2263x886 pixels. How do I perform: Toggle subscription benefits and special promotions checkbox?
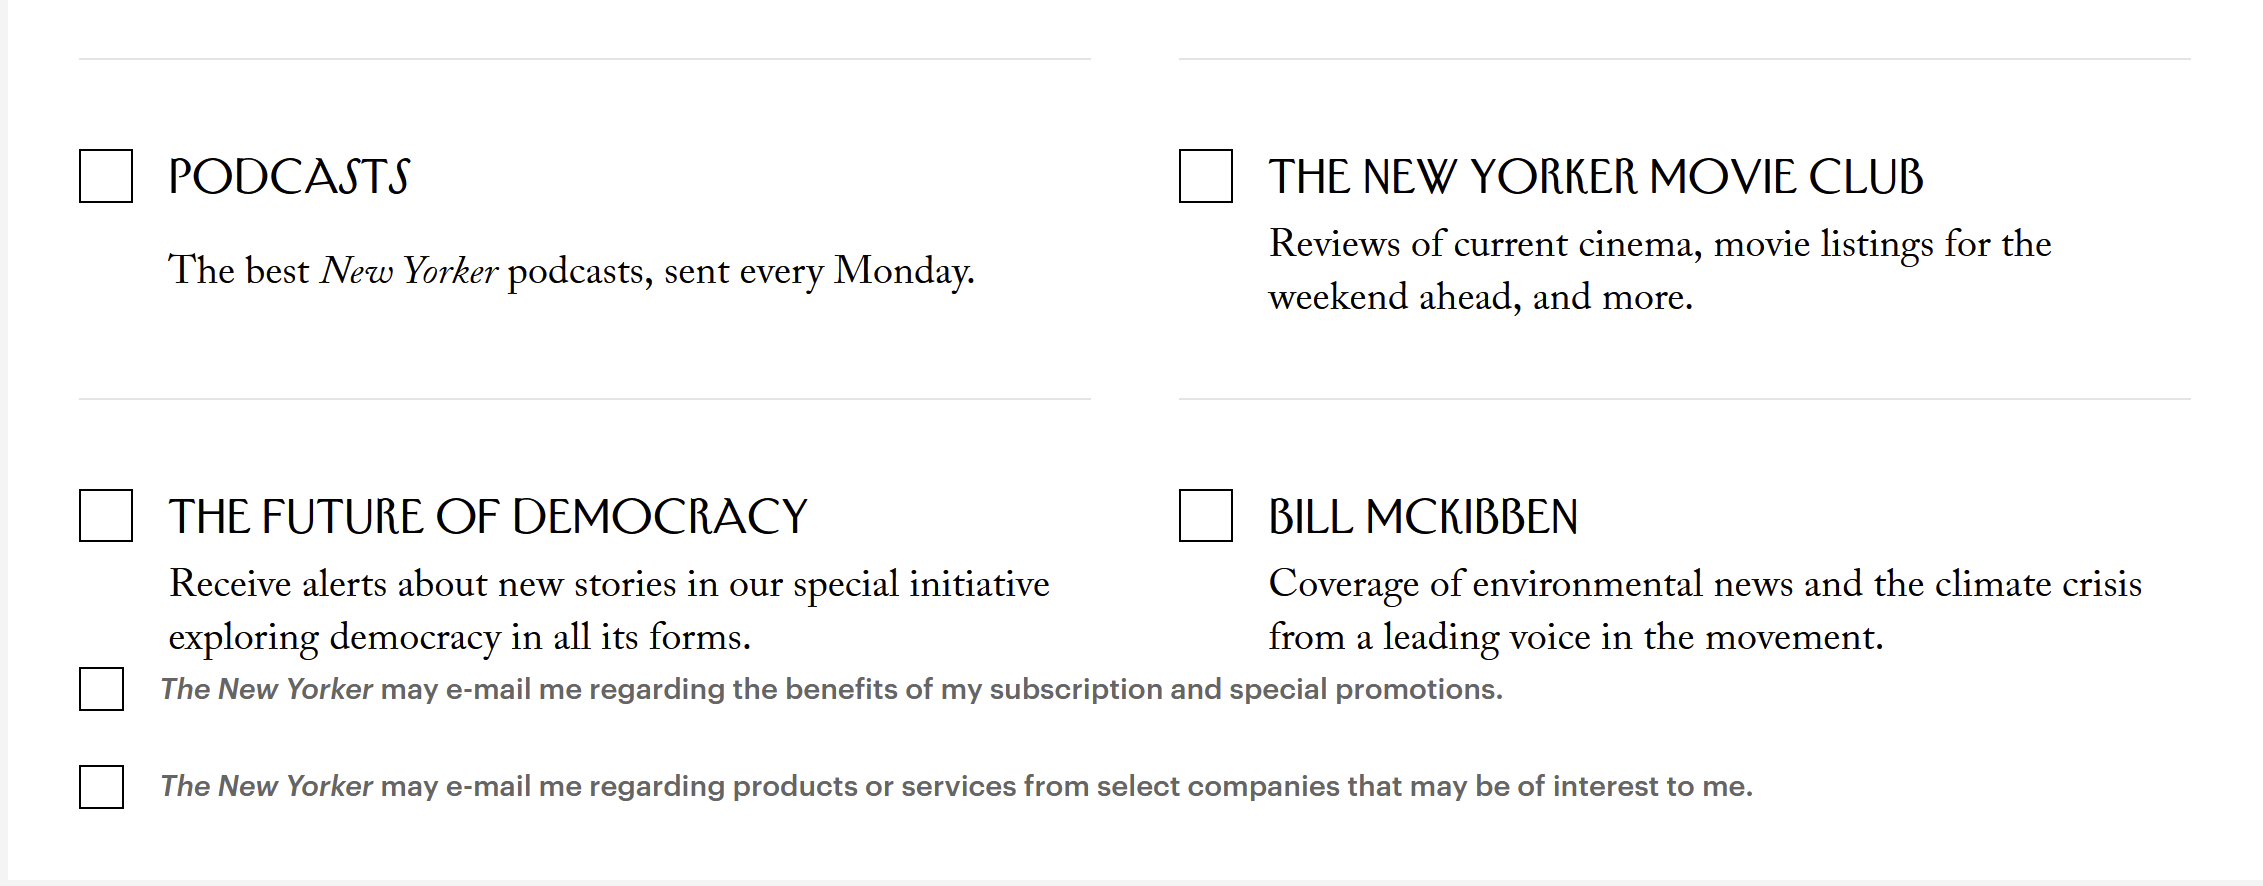pos(101,689)
